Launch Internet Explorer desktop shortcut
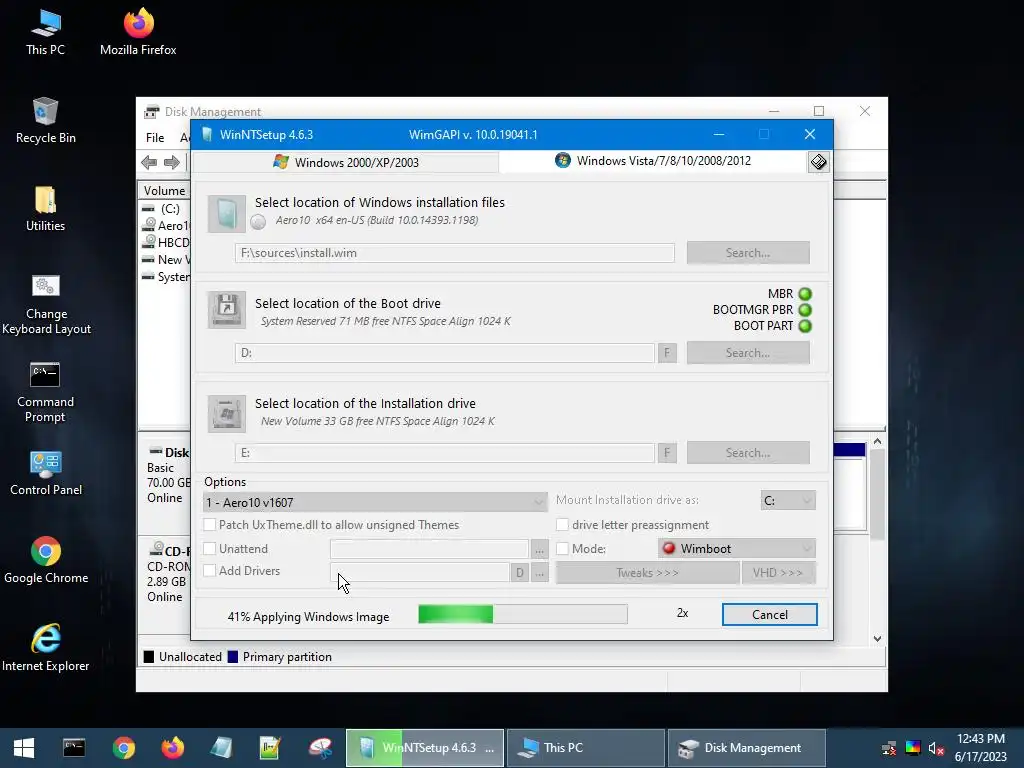The width and height of the screenshot is (1024, 768). click(x=46, y=648)
